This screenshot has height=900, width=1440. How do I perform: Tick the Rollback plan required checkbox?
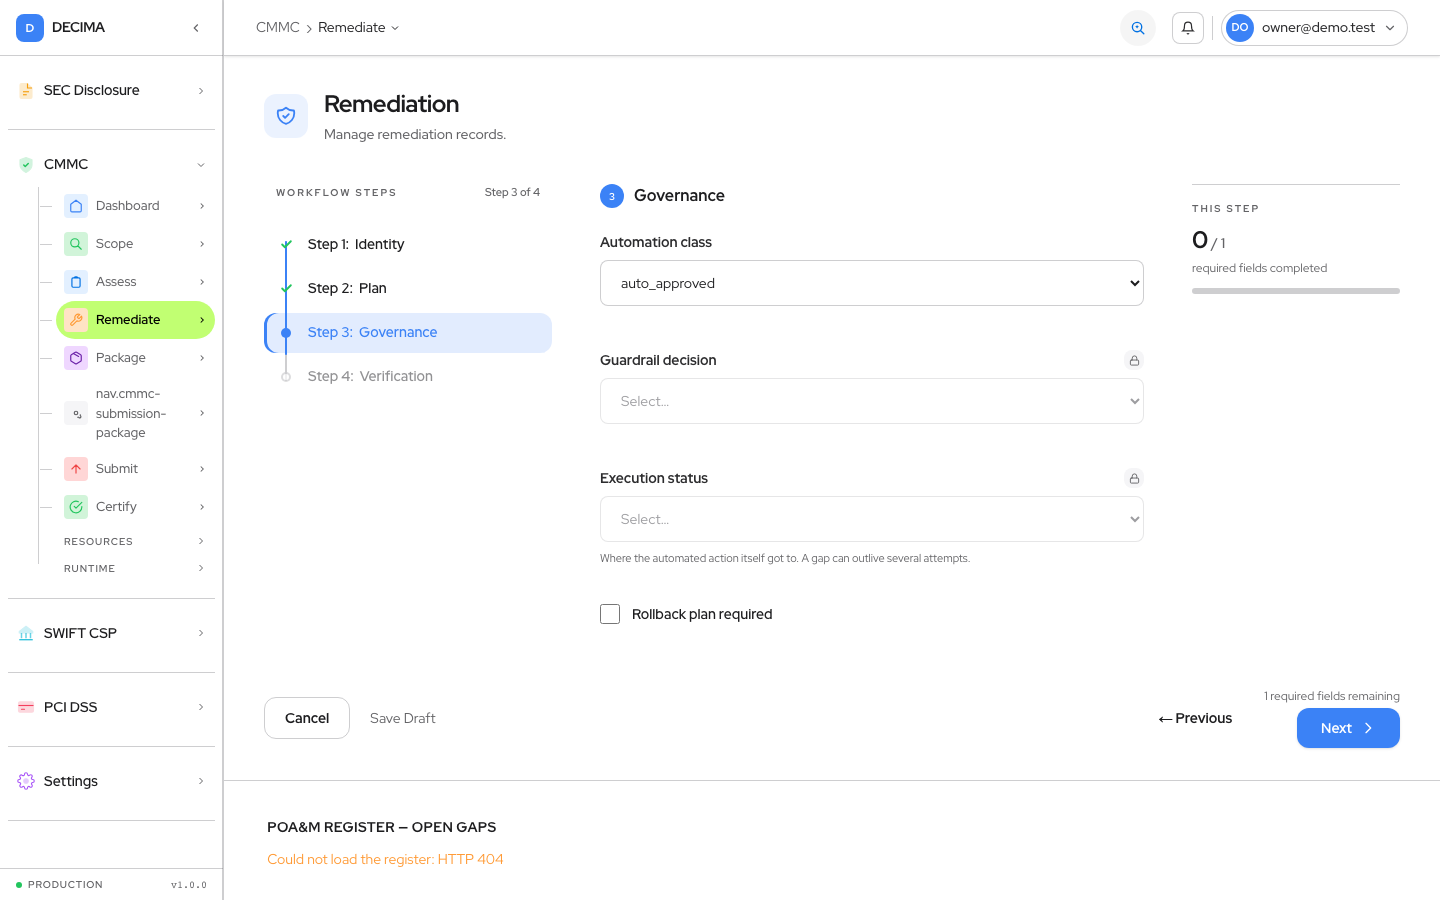point(610,614)
